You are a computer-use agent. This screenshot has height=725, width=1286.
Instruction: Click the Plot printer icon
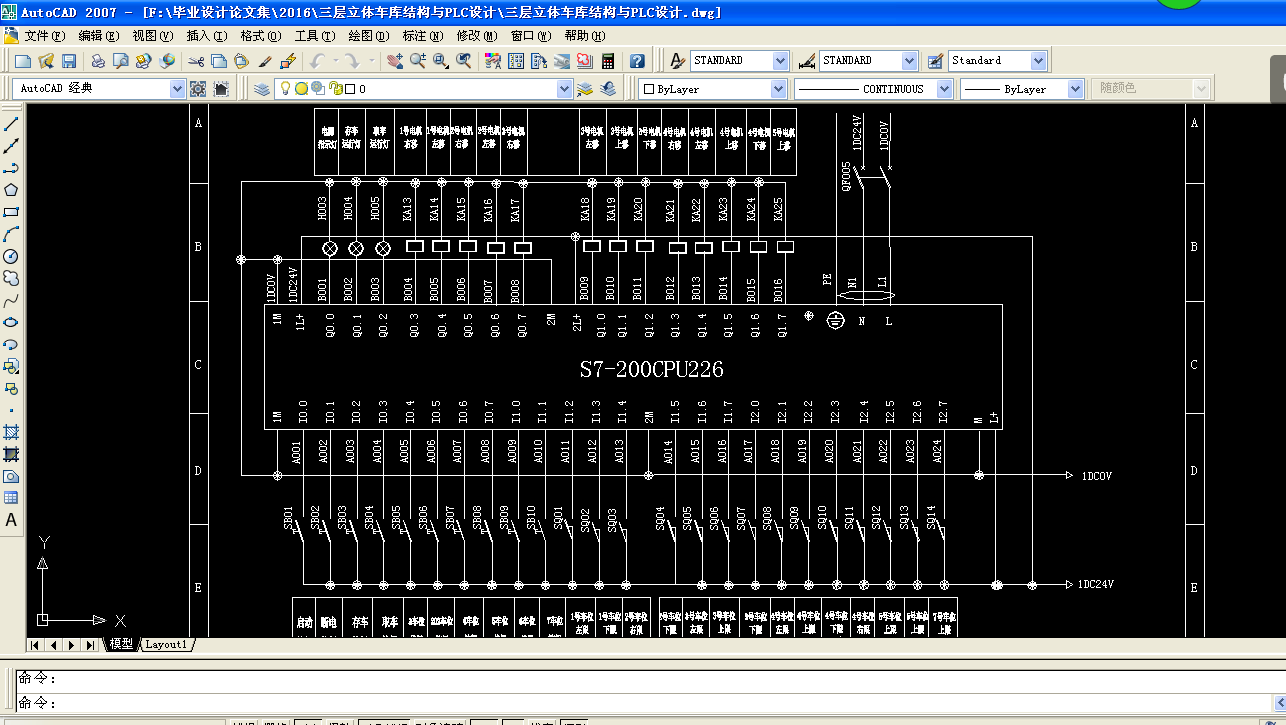pyautogui.click(x=98, y=61)
